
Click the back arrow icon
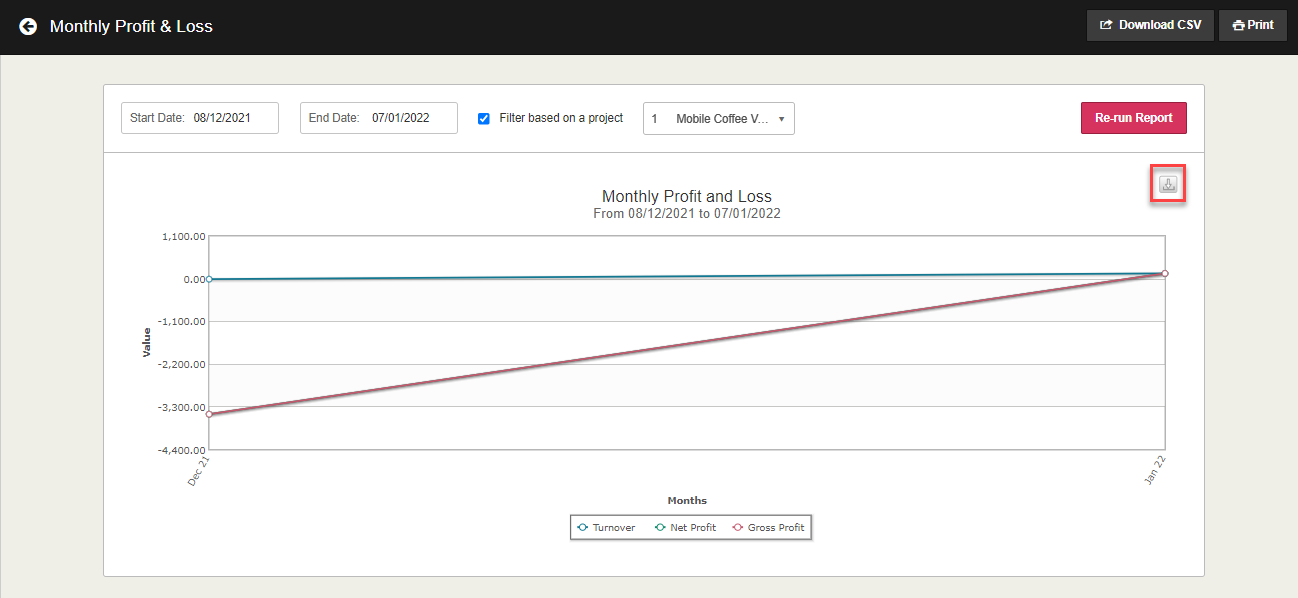pos(28,26)
